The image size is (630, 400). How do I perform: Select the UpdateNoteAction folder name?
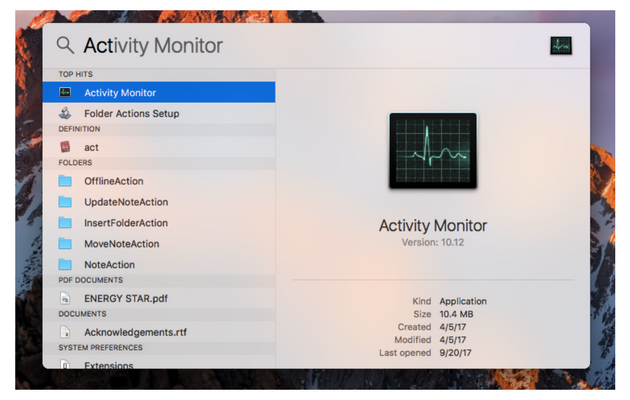tap(126, 202)
